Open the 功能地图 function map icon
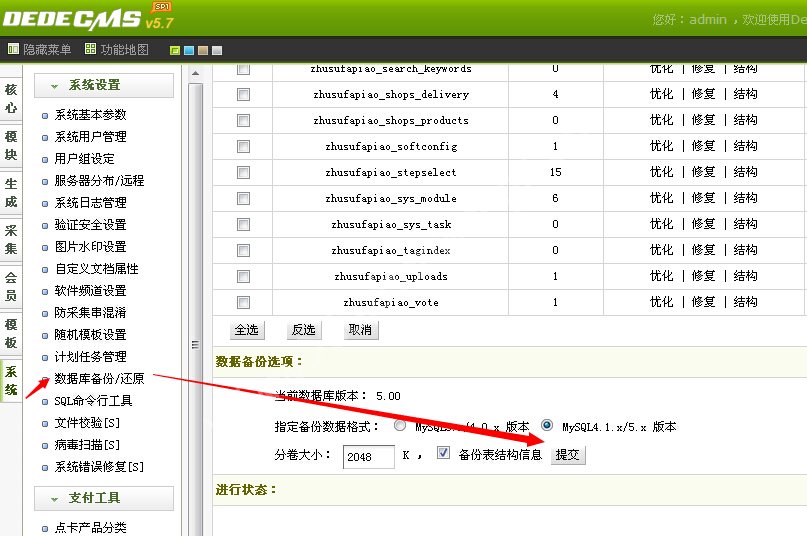 91,49
